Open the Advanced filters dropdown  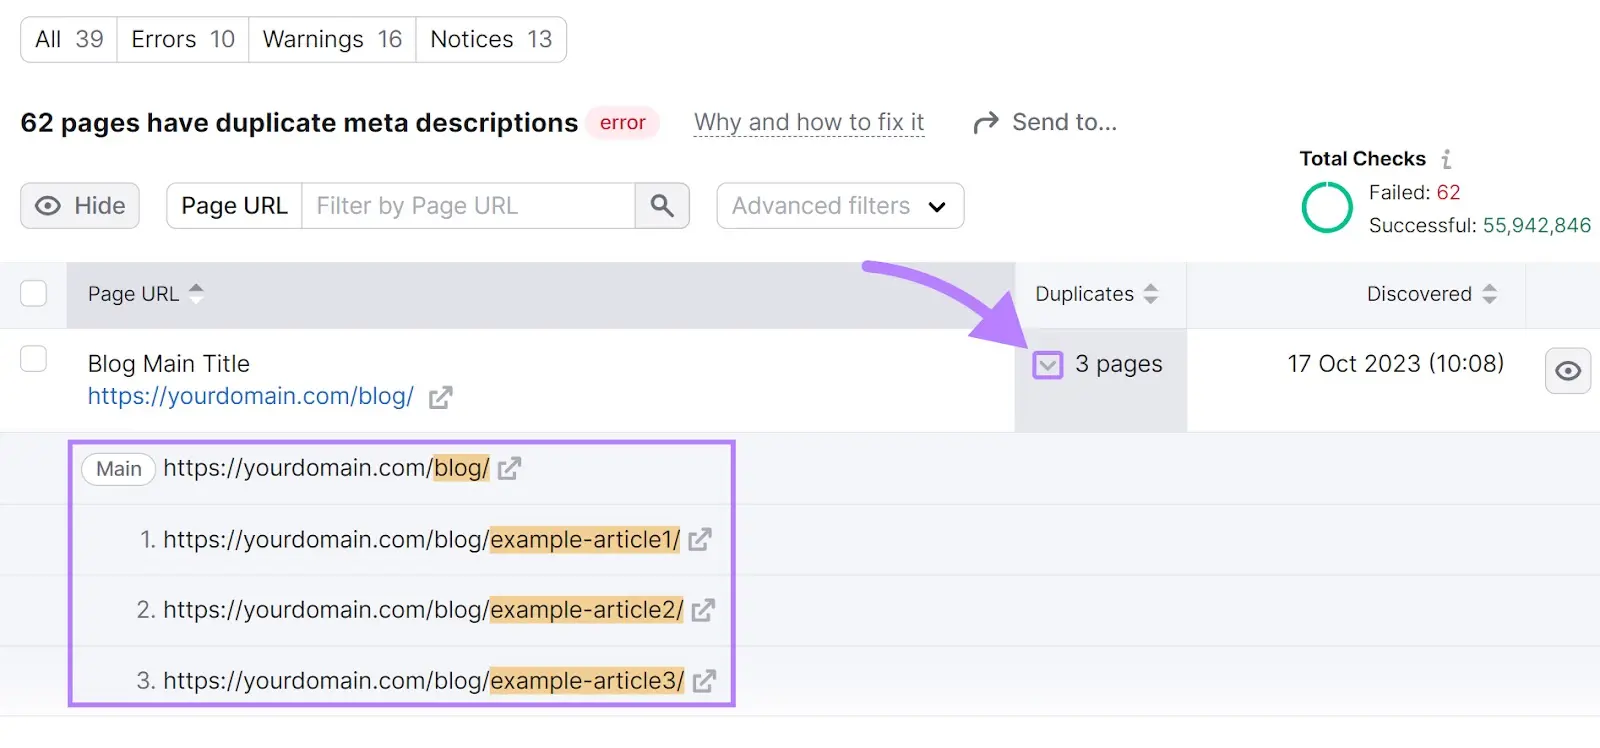click(840, 206)
